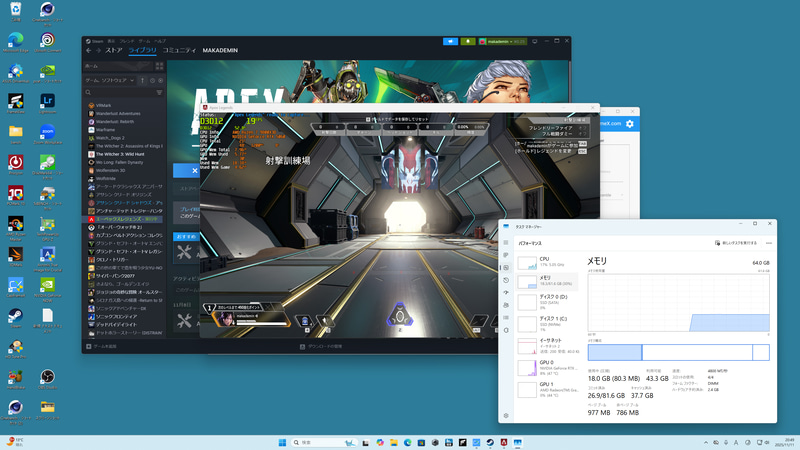Click the ready-to-play filter icon
The image size is (800, 450).
(x=160, y=81)
